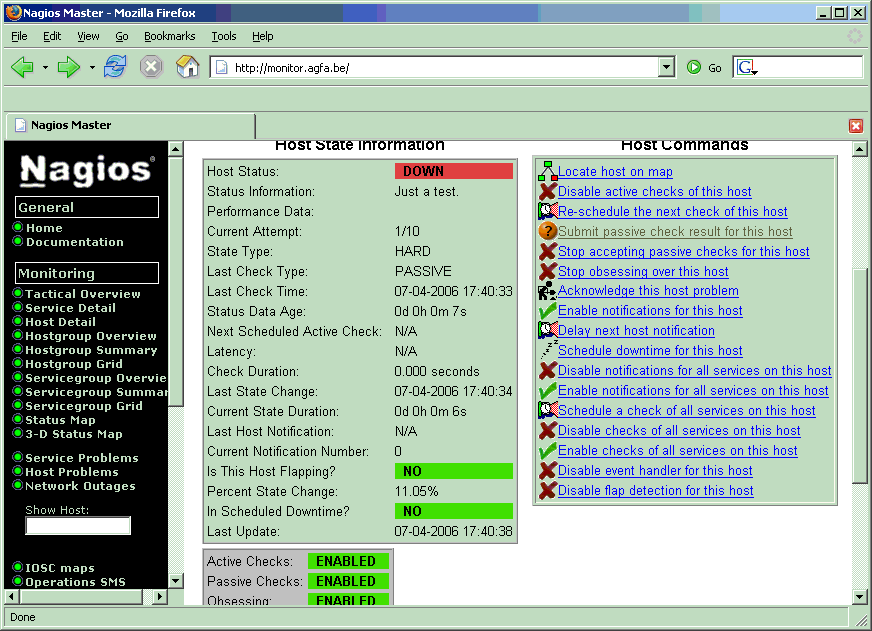Viewport: 872px width, 631px height.
Task: Click sidebar horizontal scrollbar right arrow
Action: click(160, 597)
